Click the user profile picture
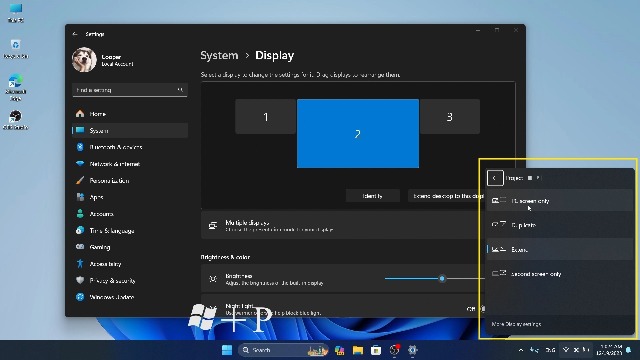Image resolution: width=640 pixels, height=360 pixels. pos(84,60)
